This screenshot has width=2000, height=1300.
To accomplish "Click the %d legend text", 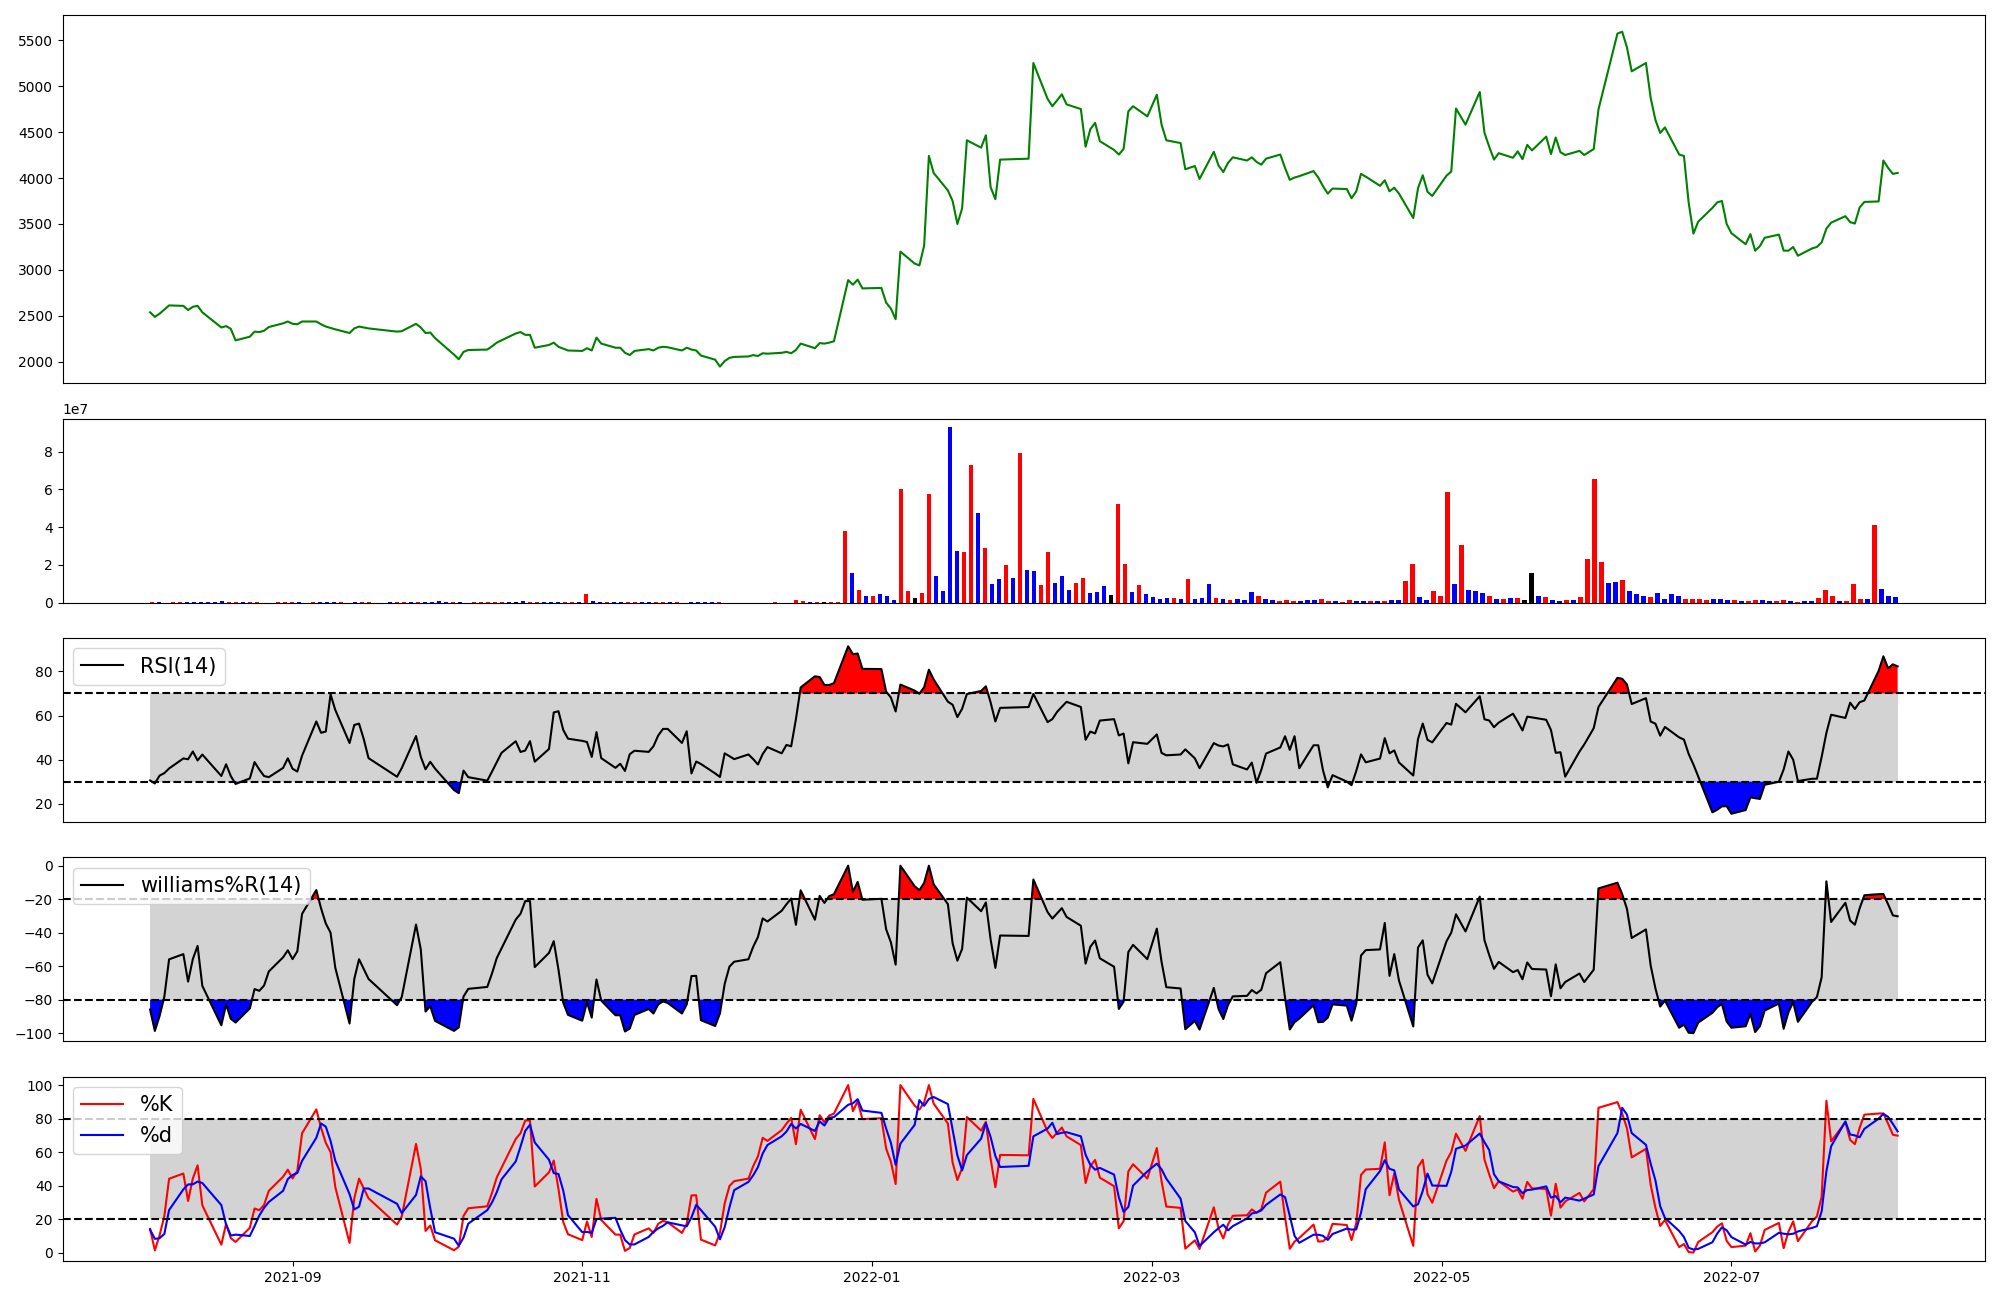I will [x=155, y=1135].
